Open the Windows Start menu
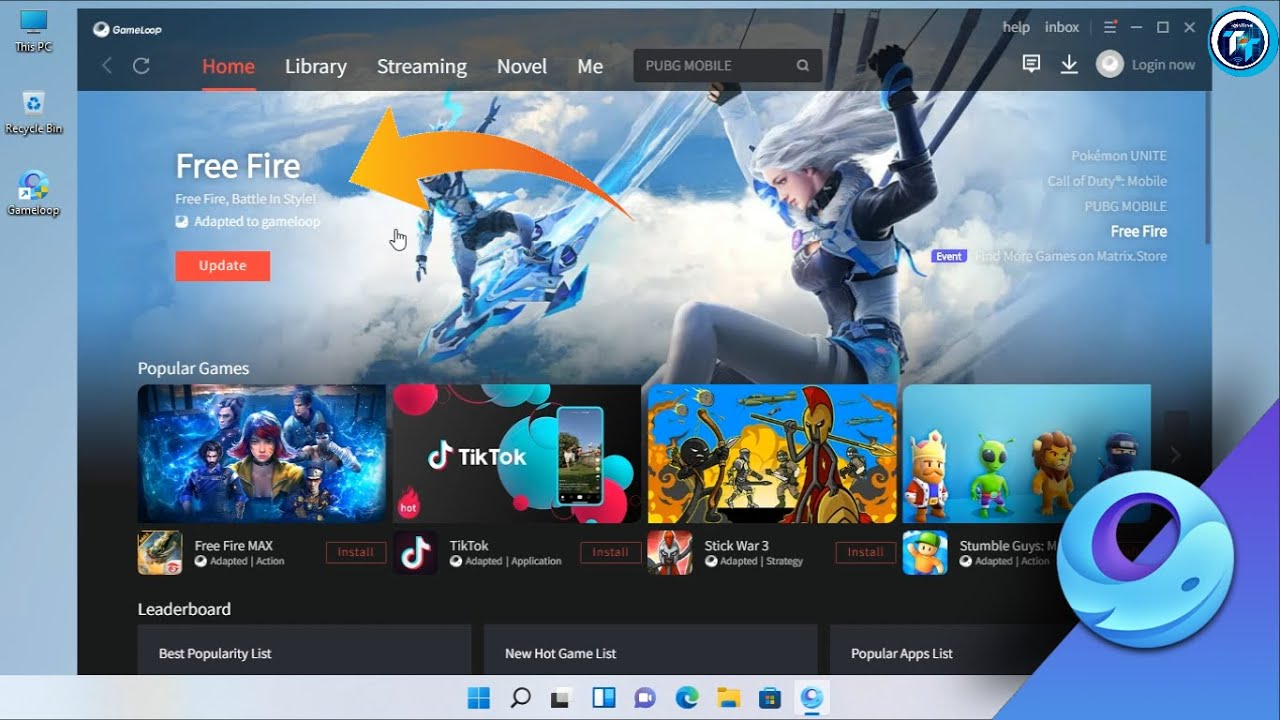The height and width of the screenshot is (720, 1280). tap(479, 697)
